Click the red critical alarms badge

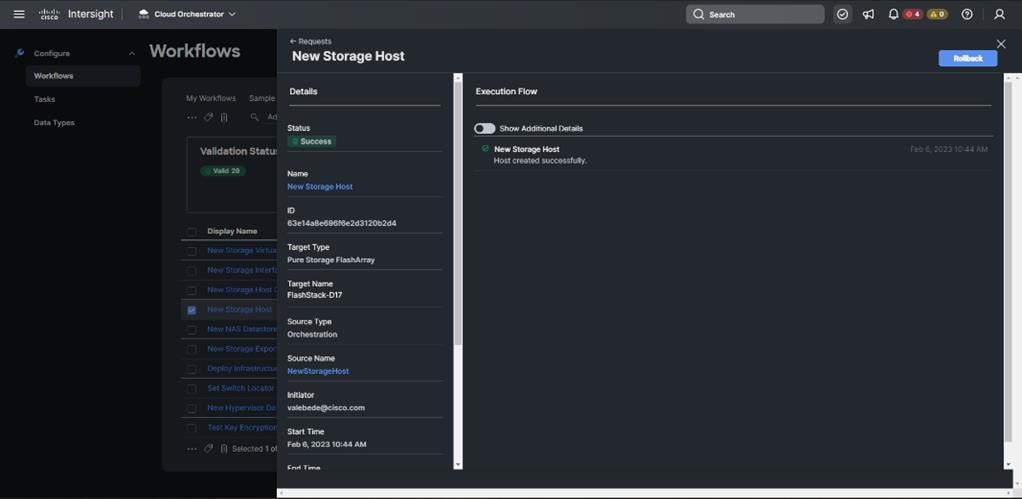pyautogui.click(x=912, y=14)
